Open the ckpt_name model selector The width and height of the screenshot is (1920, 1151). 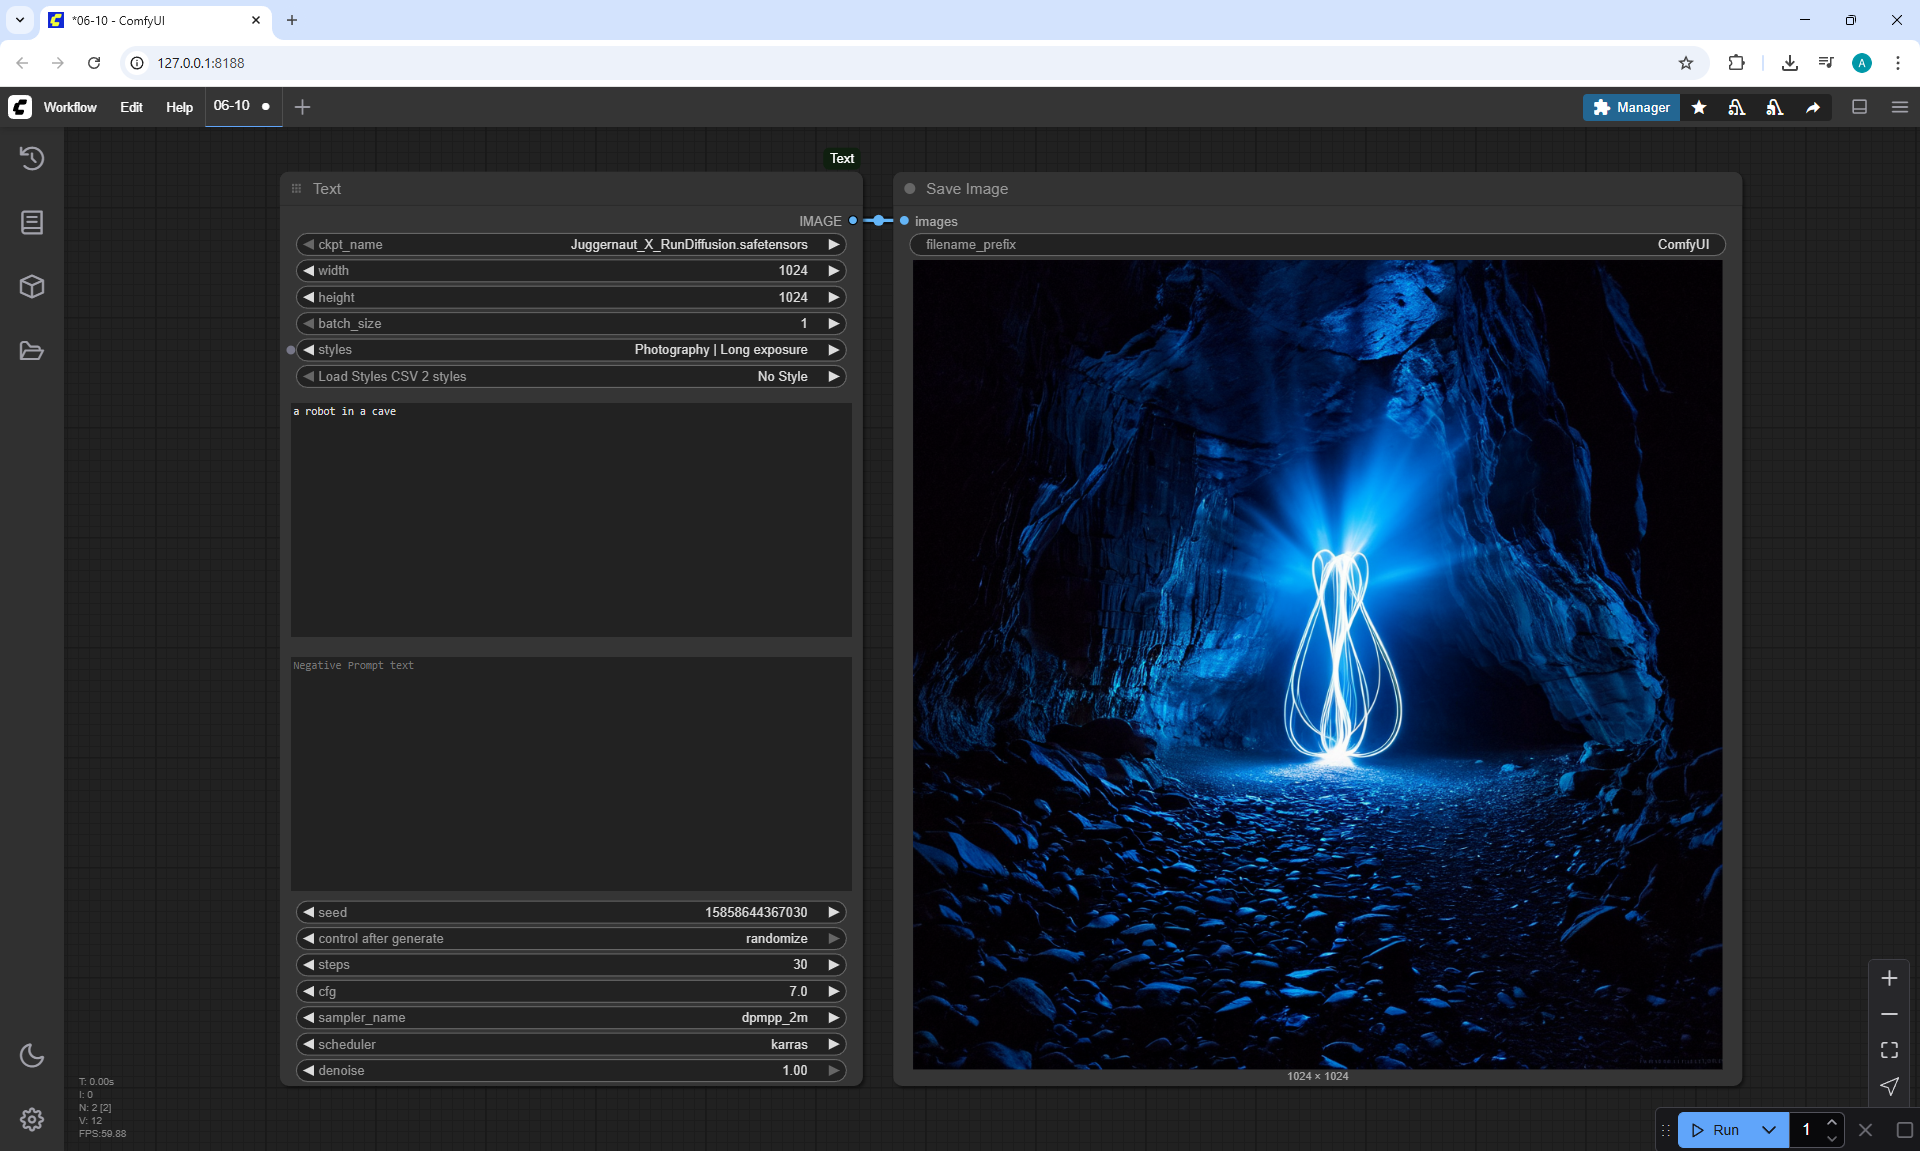(571, 244)
